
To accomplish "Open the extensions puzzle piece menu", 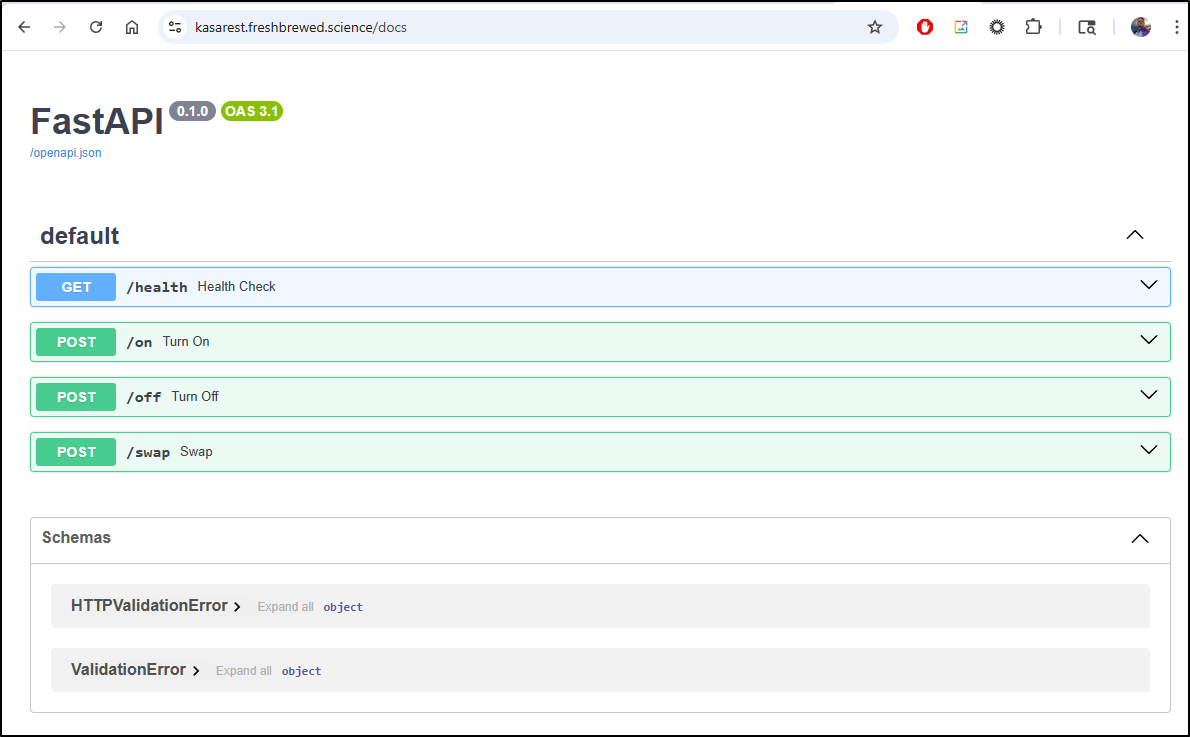I will 1033,27.
